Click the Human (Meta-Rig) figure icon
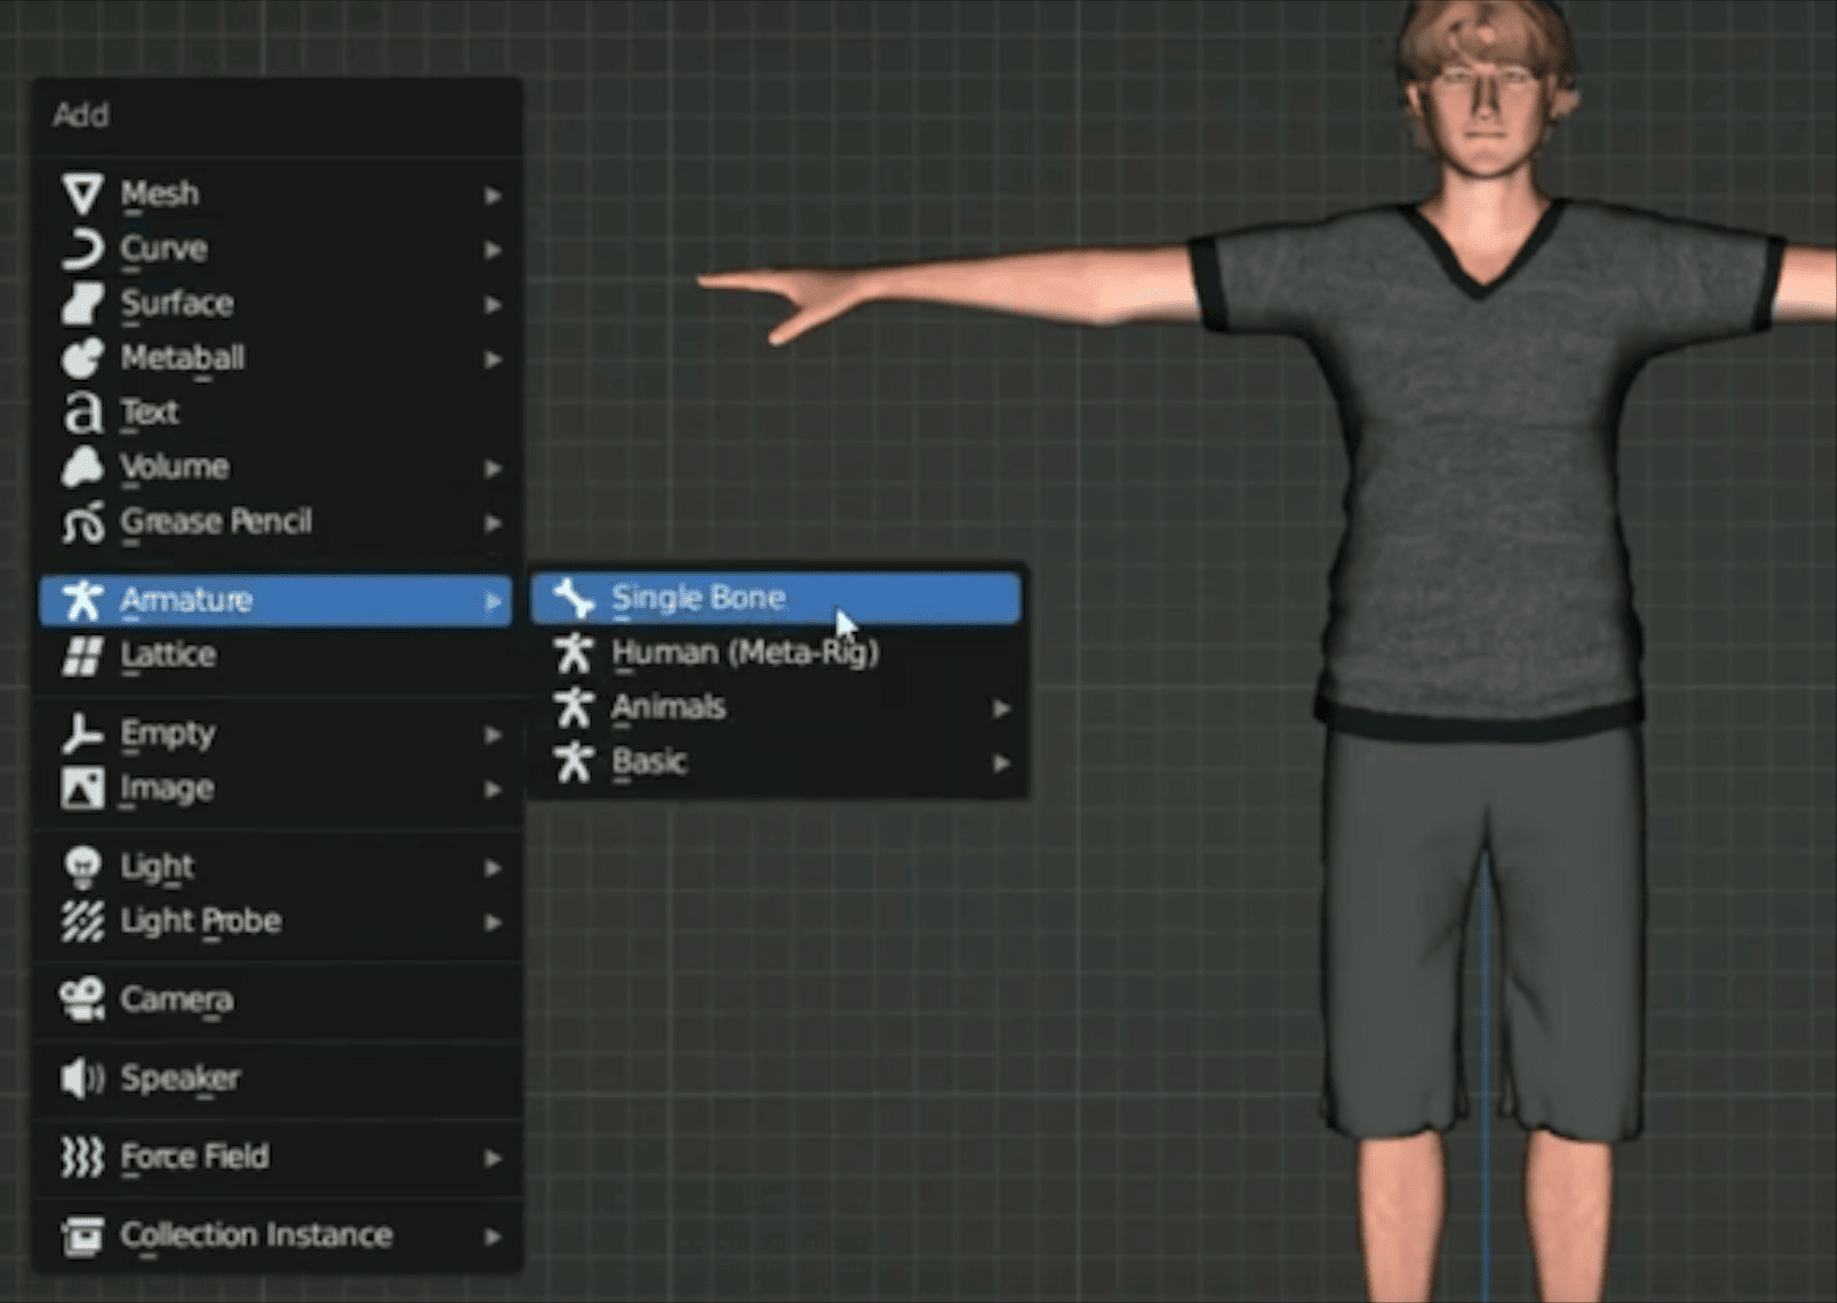This screenshot has height=1303, width=1837. [x=574, y=652]
